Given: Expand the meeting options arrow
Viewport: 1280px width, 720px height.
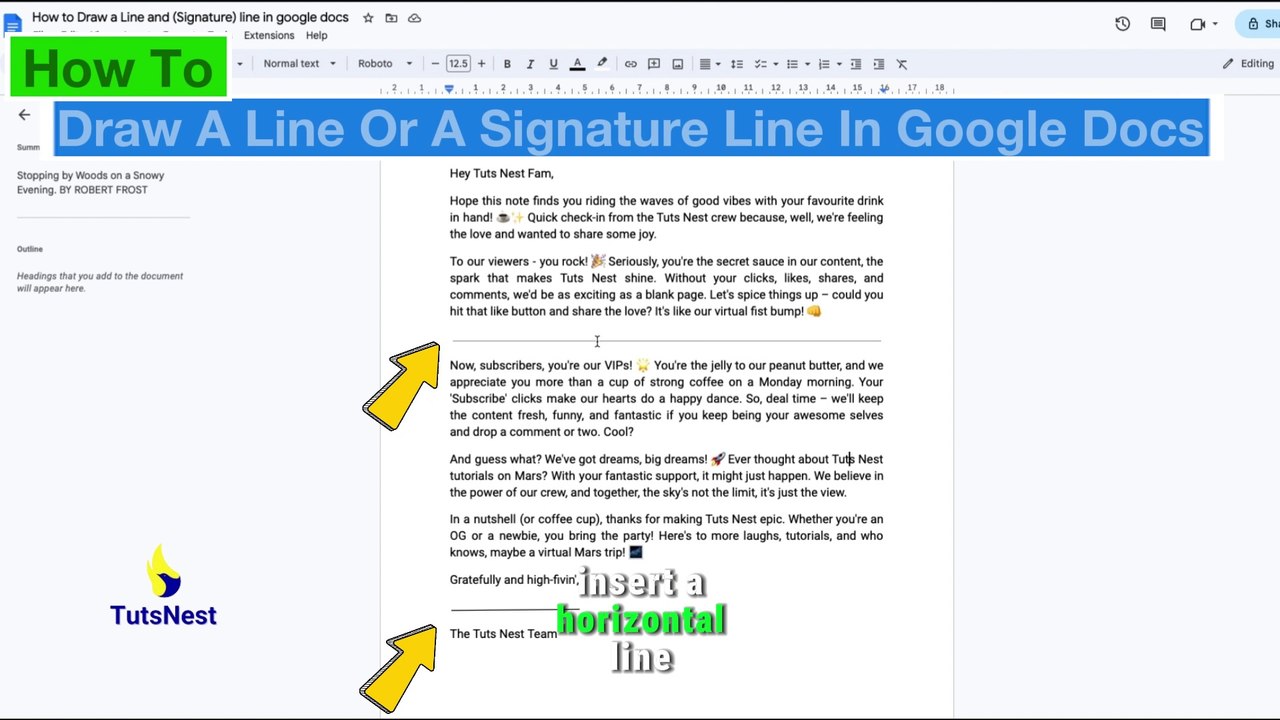Looking at the screenshot, I should point(1215,24).
